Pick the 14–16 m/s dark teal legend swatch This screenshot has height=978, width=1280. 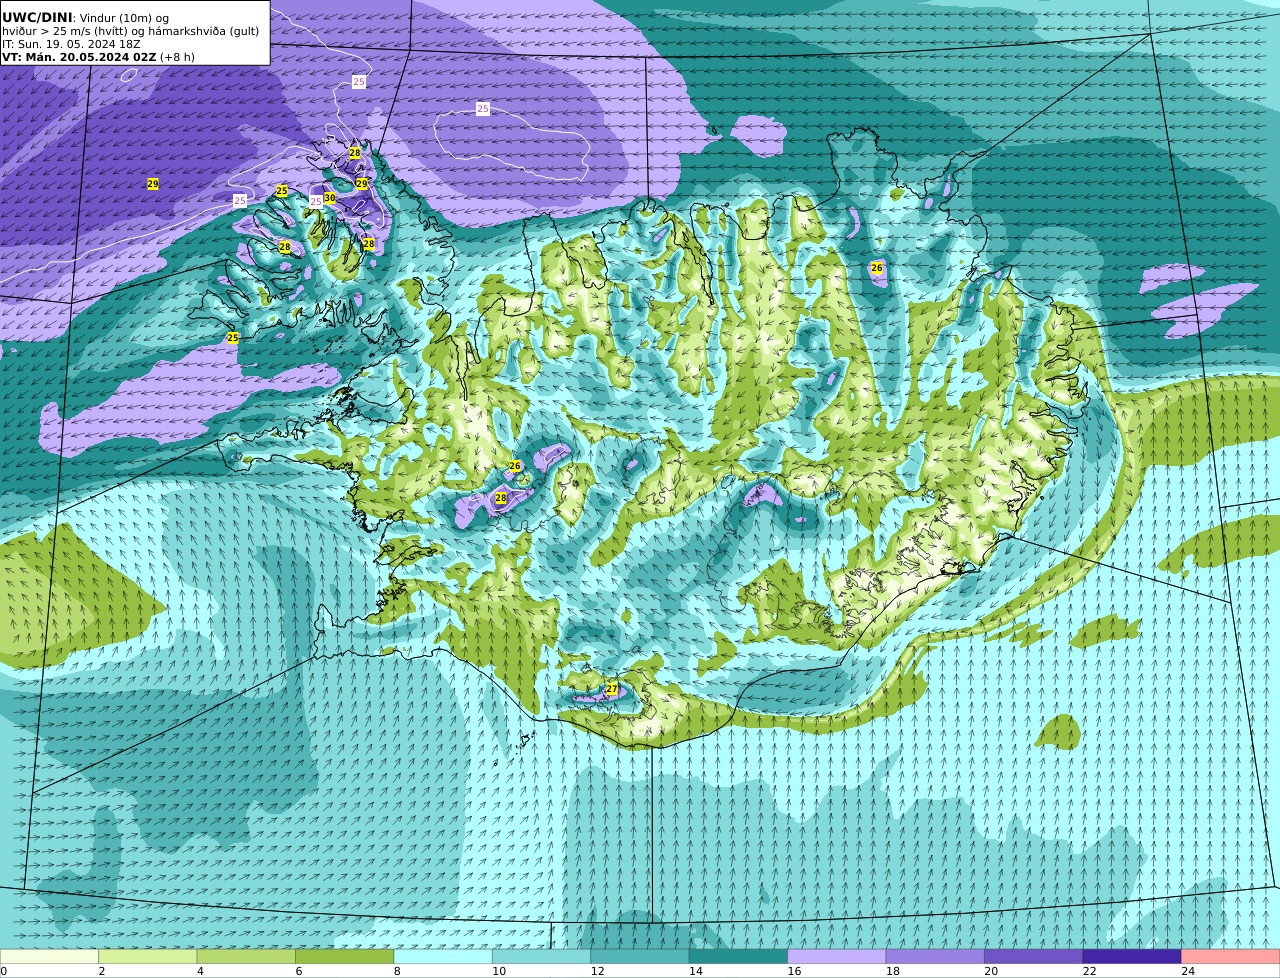738,957
